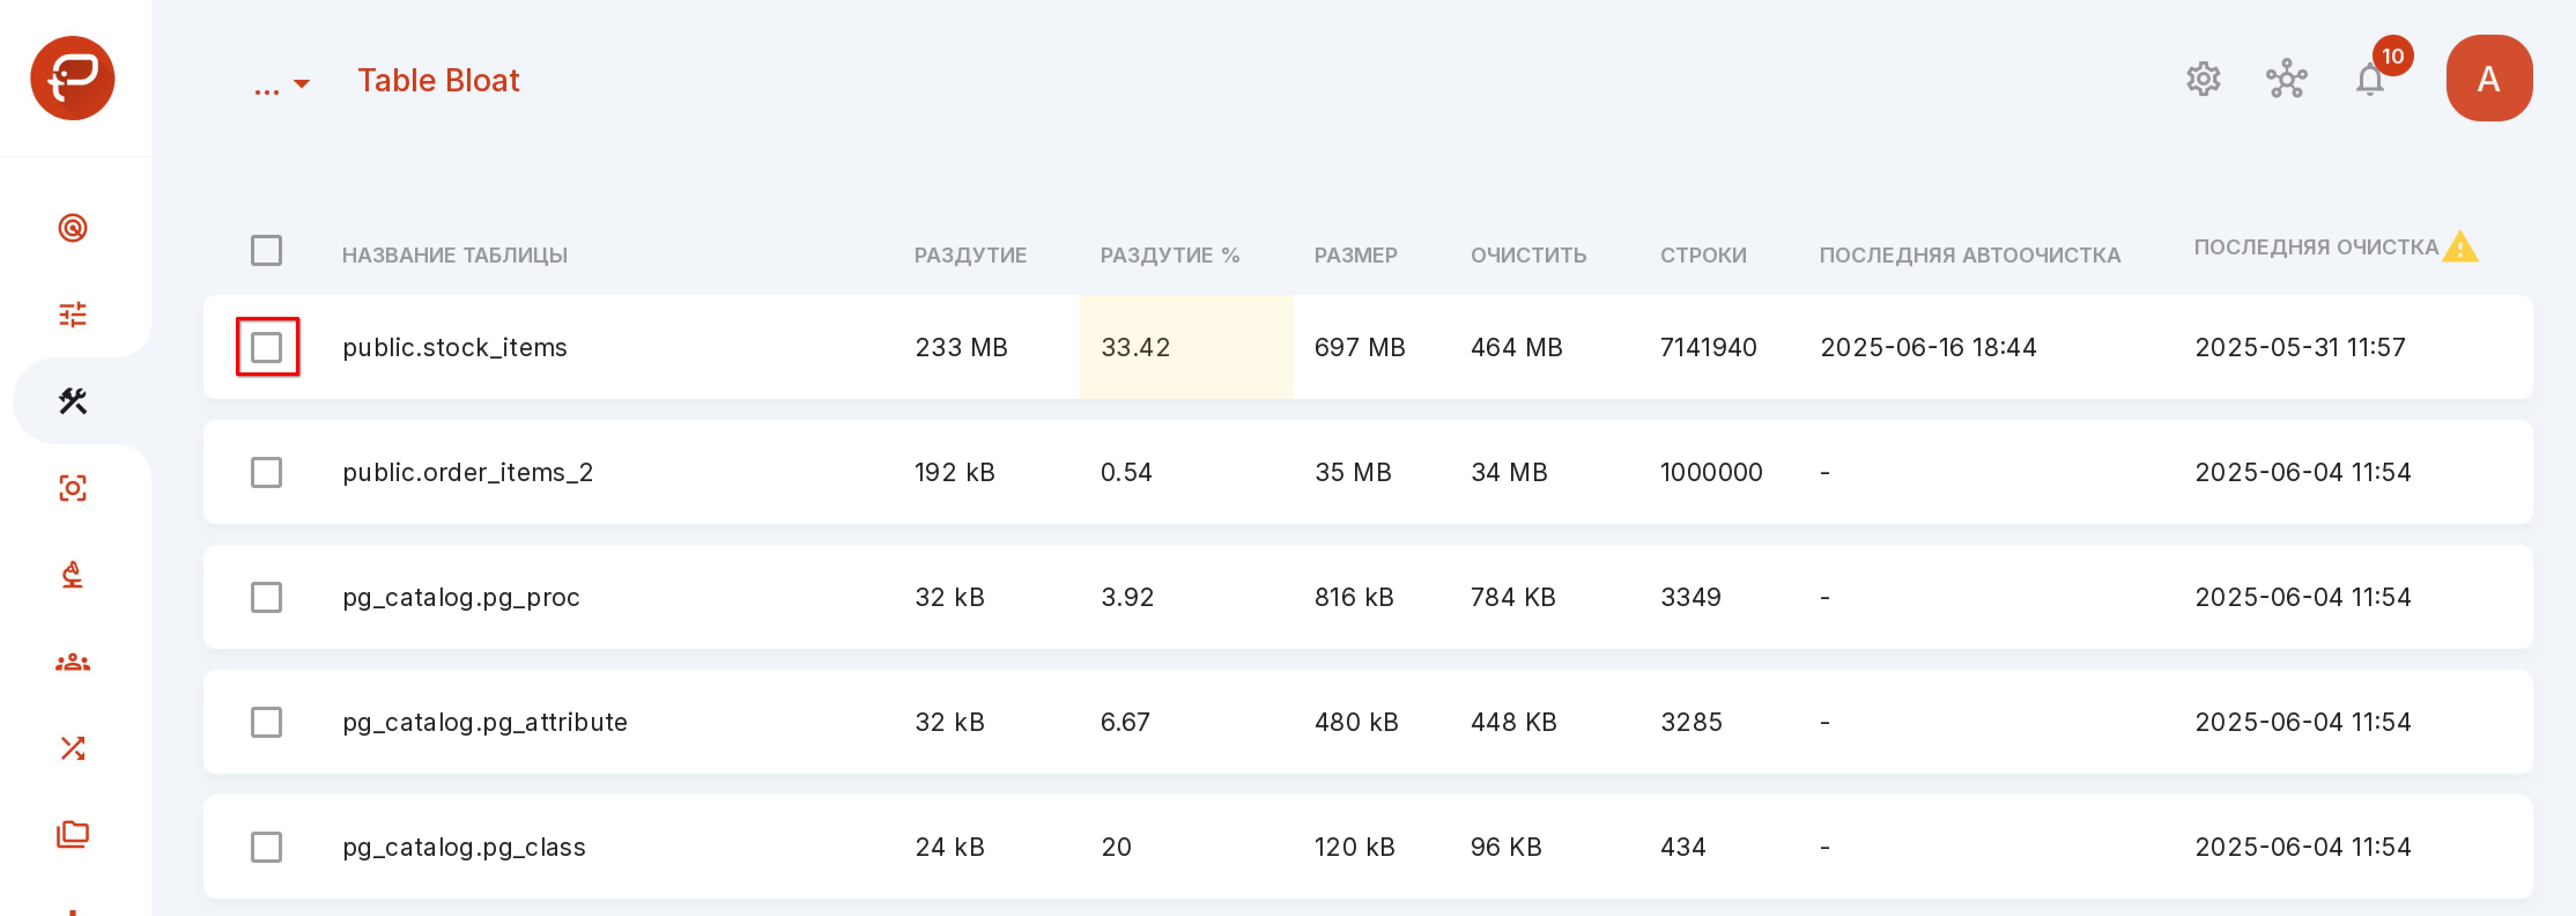Check the public.order_items_2 row checkbox
This screenshot has width=2576, height=916.
(x=266, y=472)
